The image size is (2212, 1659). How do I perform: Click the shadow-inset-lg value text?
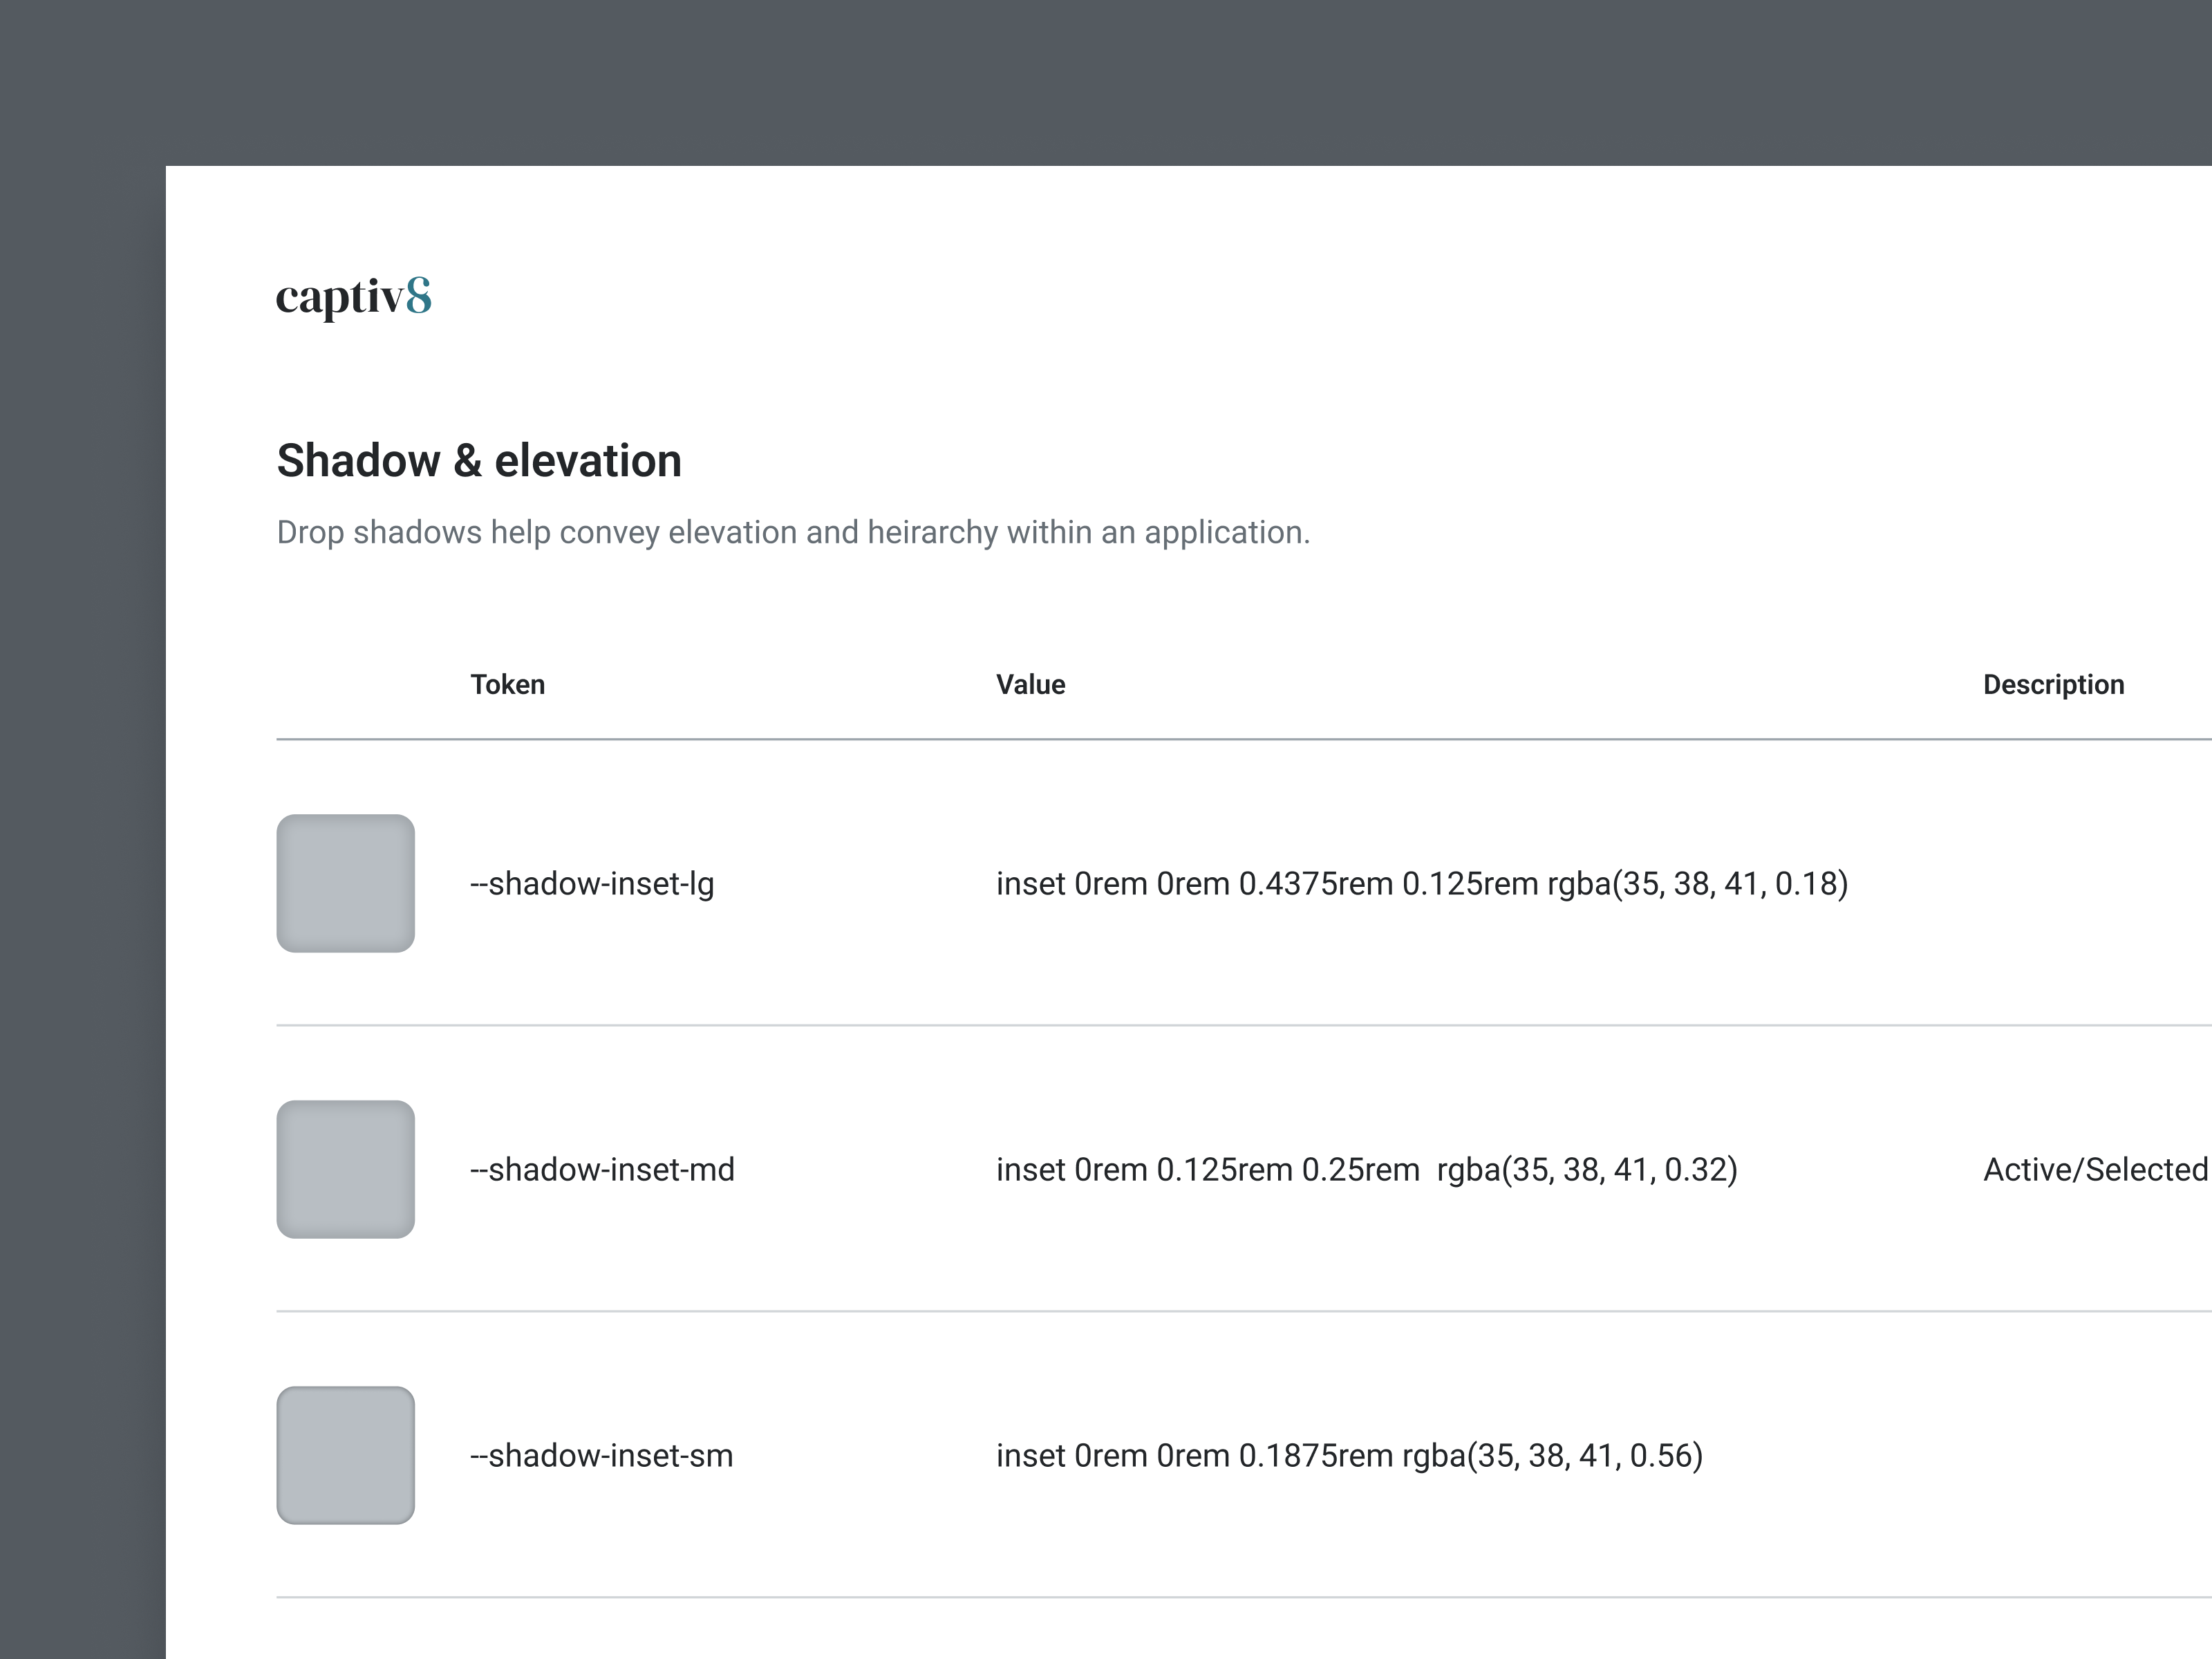pyautogui.click(x=1421, y=884)
